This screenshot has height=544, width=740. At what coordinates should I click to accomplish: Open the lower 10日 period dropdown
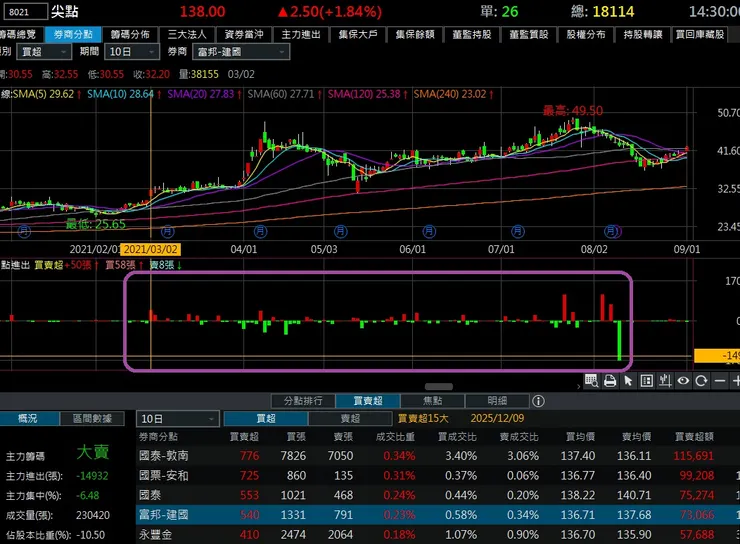pyautogui.click(x=178, y=418)
